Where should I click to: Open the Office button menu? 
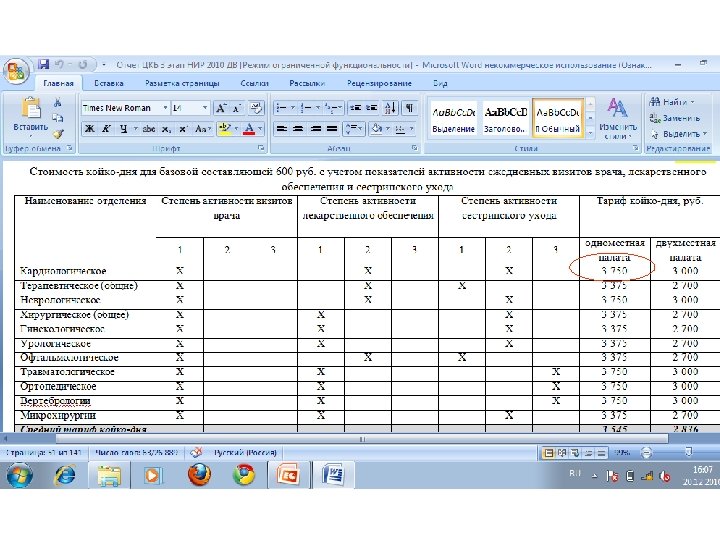[16, 72]
